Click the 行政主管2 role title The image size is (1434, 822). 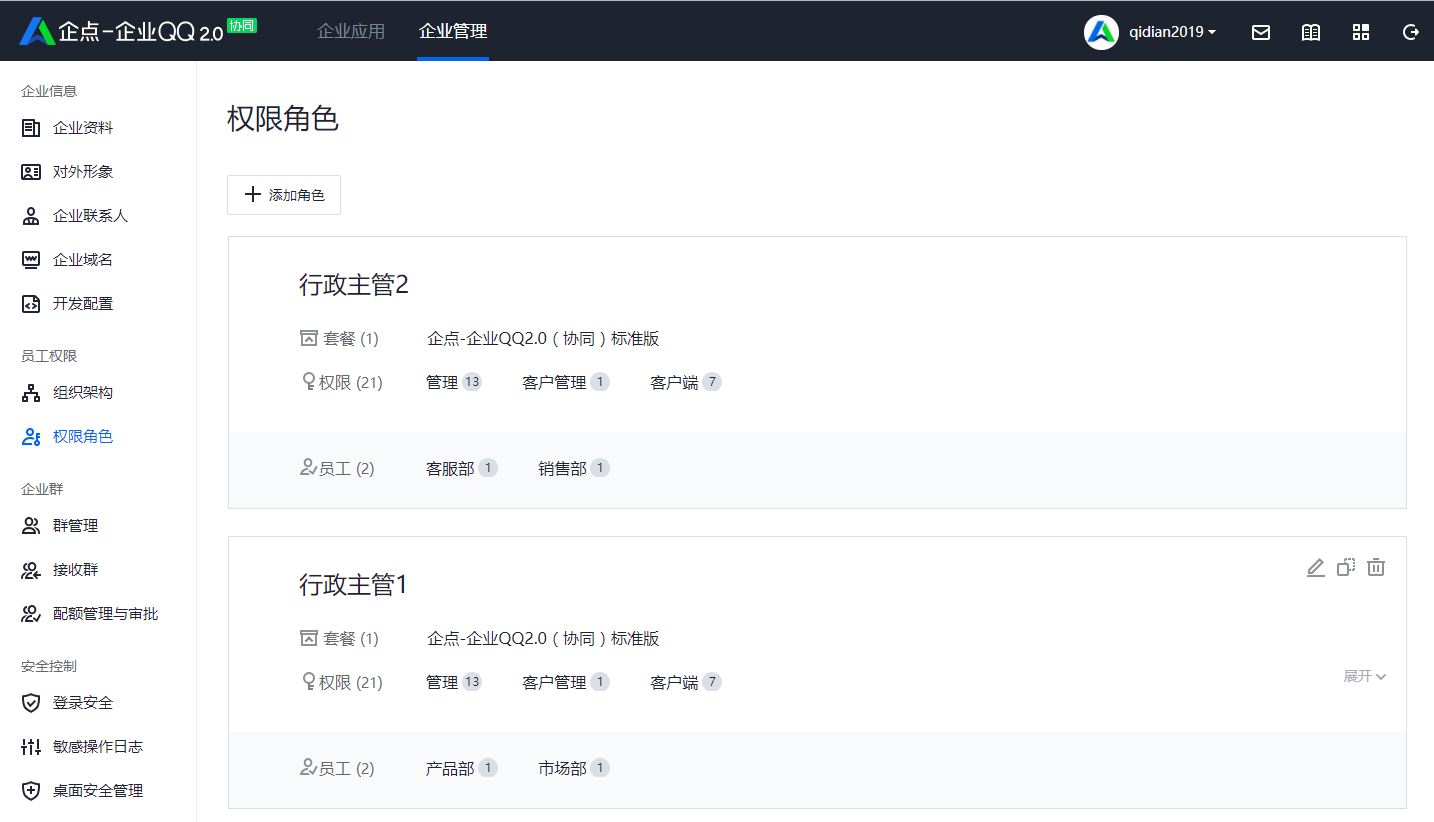click(354, 285)
